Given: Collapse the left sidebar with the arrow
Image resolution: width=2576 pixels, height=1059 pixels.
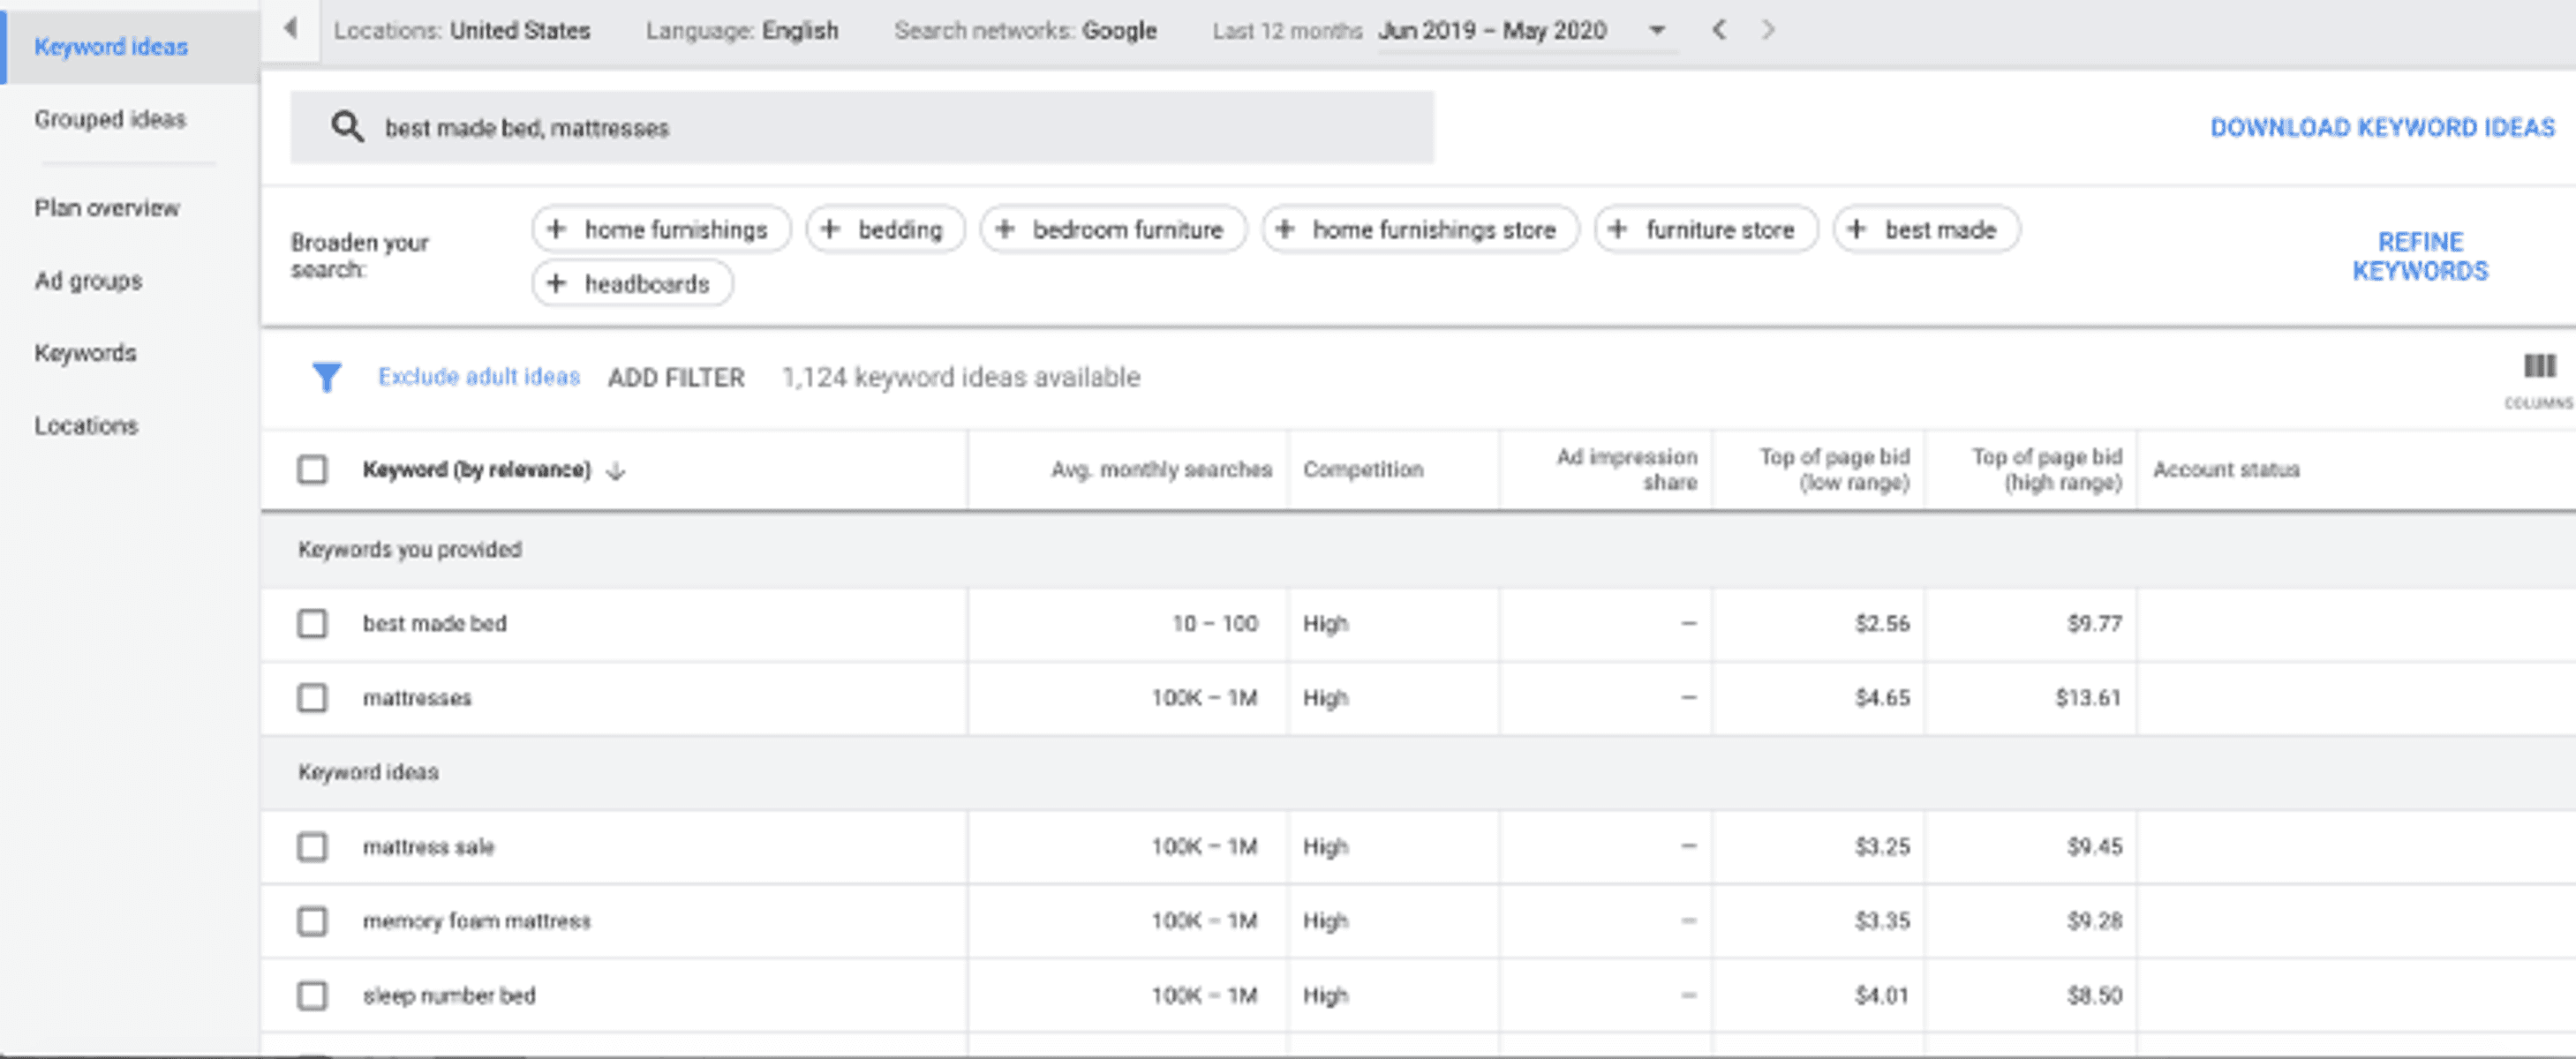Looking at the screenshot, I should pyautogui.click(x=290, y=29).
